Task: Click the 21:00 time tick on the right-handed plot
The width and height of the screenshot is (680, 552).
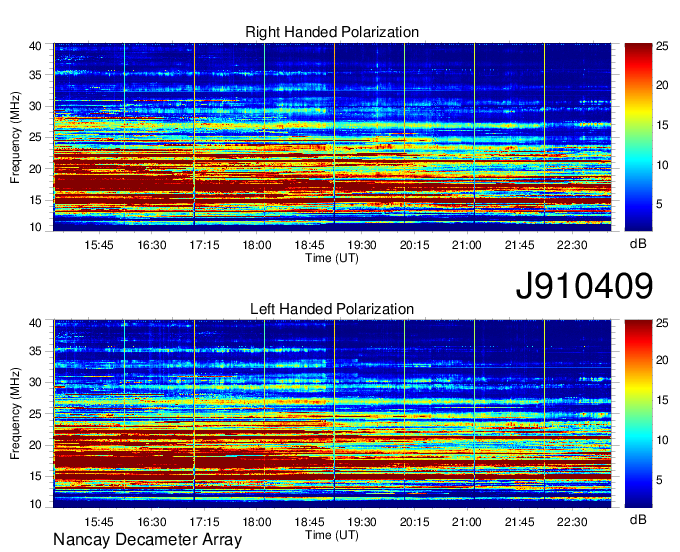Action: pos(467,245)
